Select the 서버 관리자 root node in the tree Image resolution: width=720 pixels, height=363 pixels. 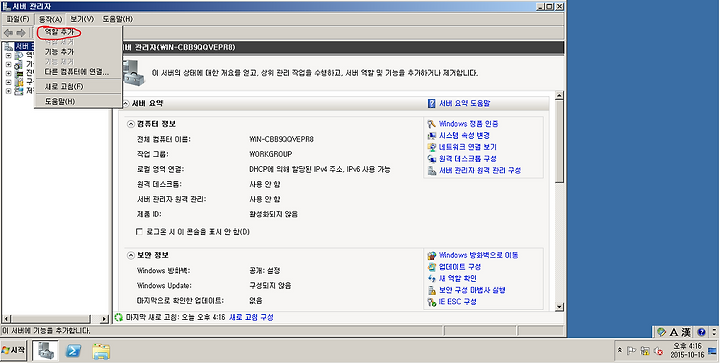tap(18, 46)
